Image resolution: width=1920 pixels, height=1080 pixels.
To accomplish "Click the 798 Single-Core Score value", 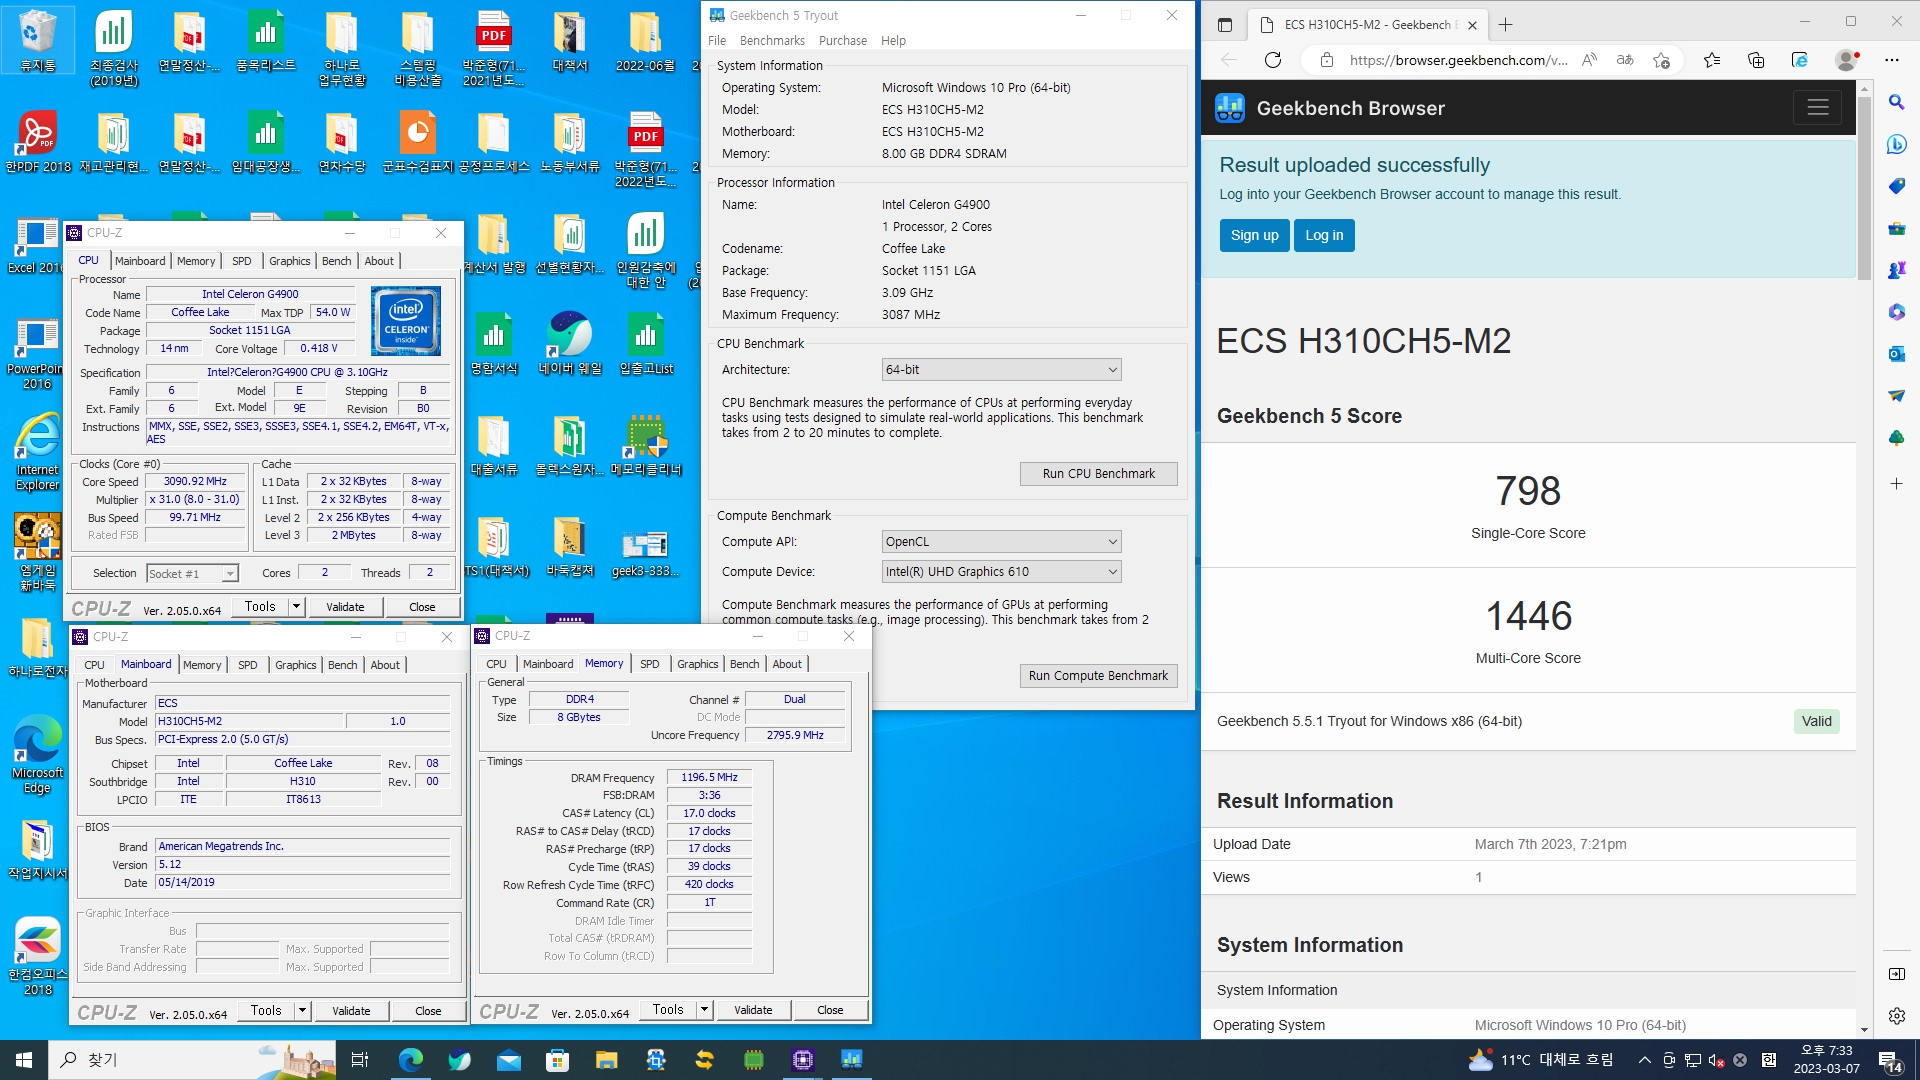I will tap(1528, 491).
